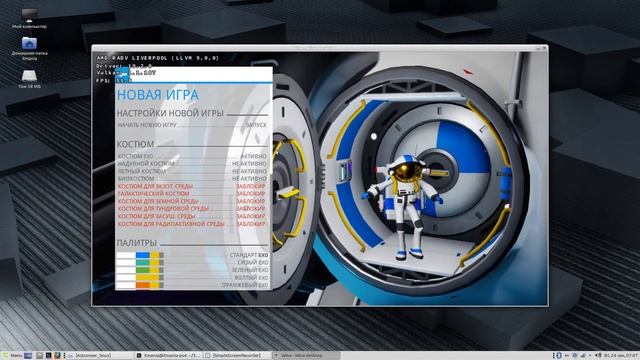Open the volume tray icon
The width and height of the screenshot is (640, 360).
pyautogui.click(x=598, y=356)
